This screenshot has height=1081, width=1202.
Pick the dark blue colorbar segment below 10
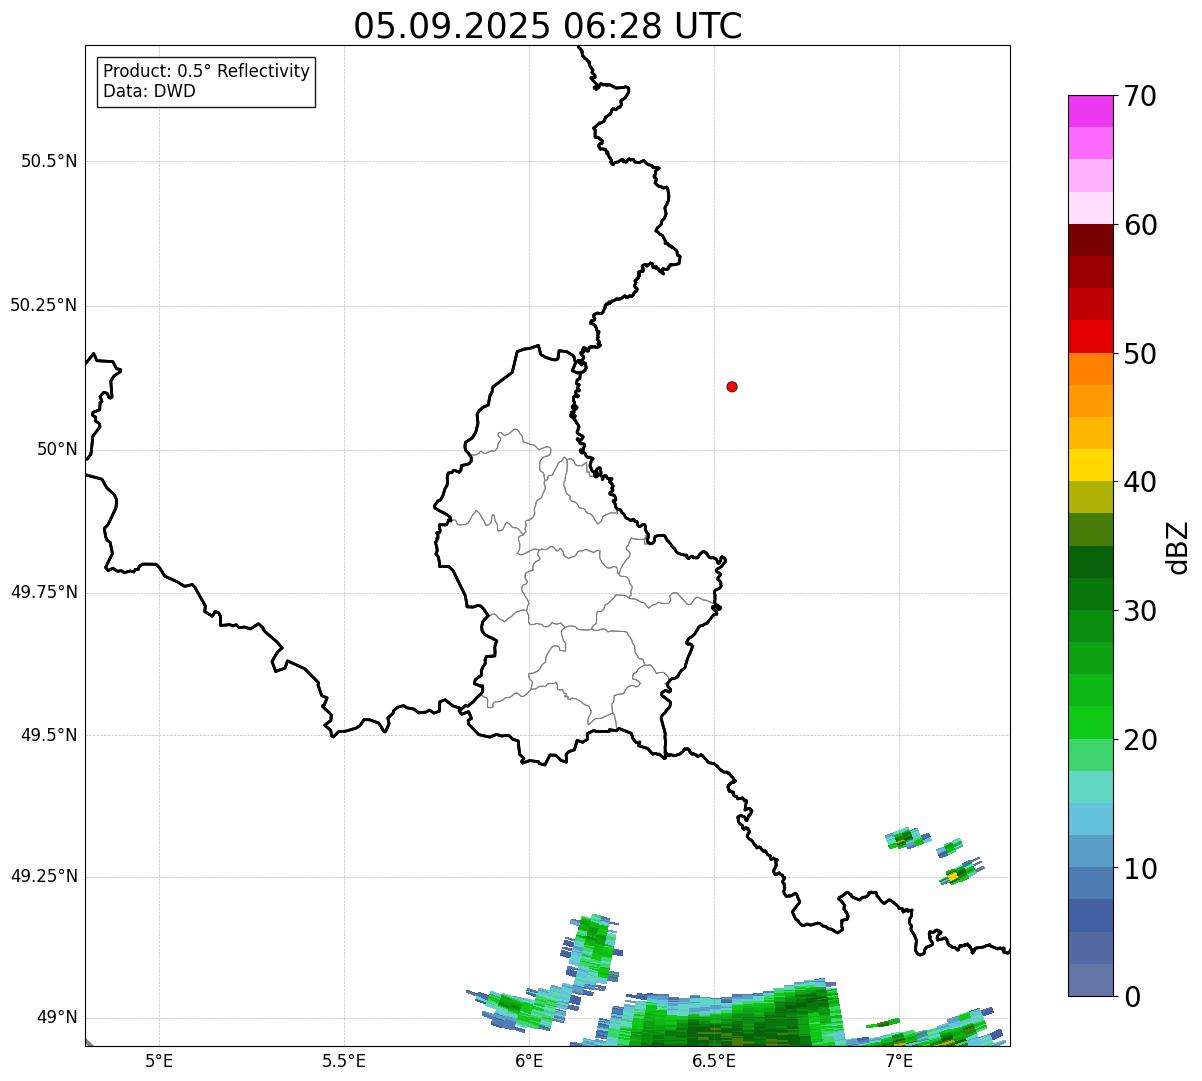(x=1090, y=915)
